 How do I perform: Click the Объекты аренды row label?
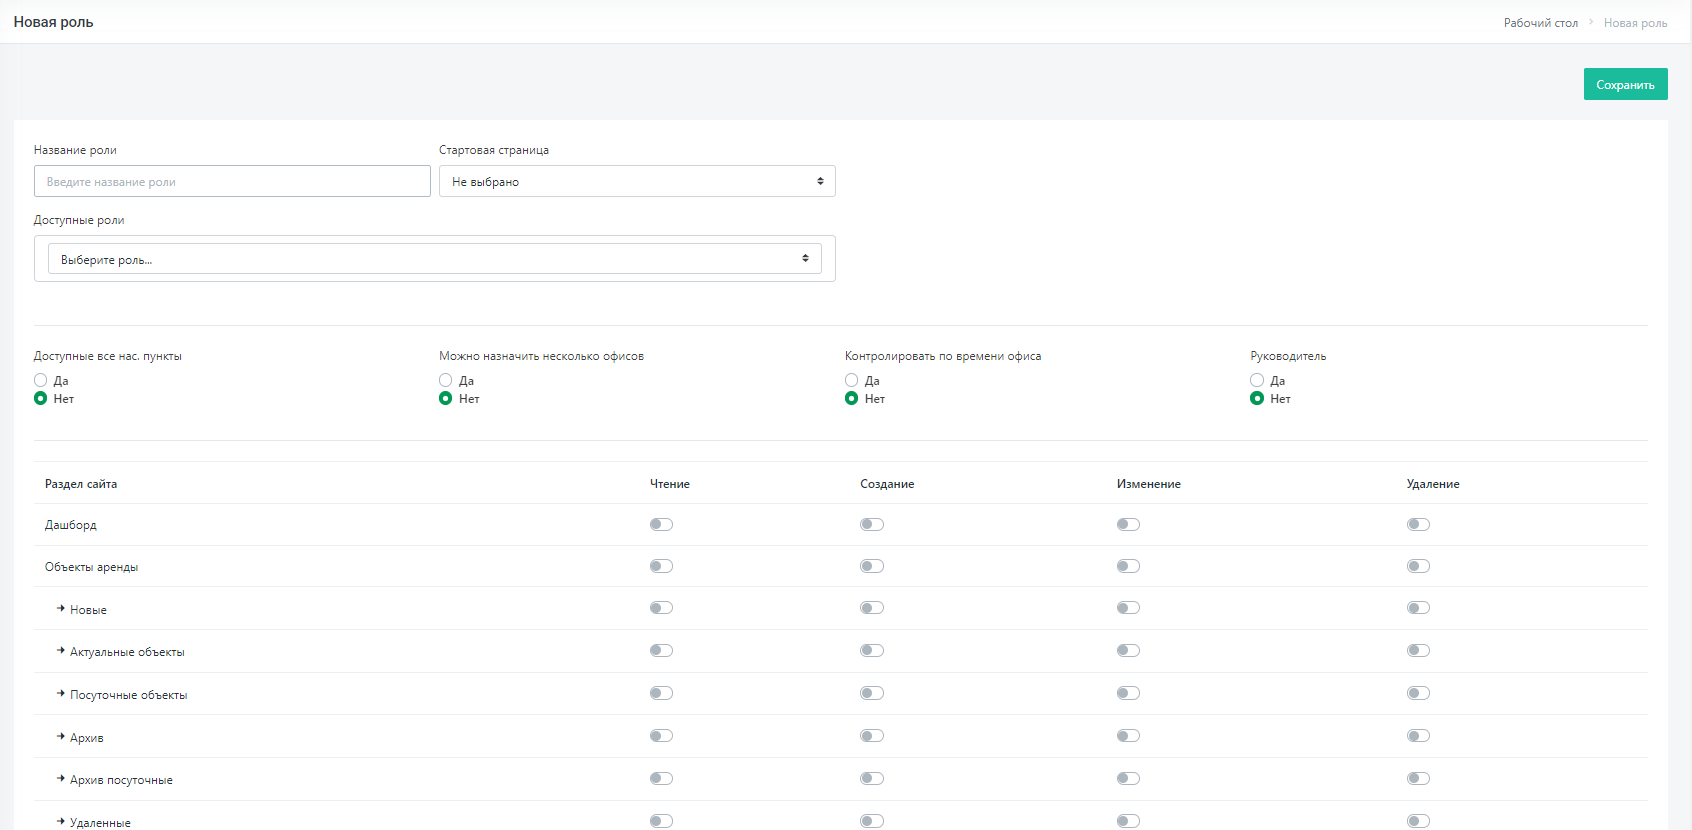click(91, 567)
